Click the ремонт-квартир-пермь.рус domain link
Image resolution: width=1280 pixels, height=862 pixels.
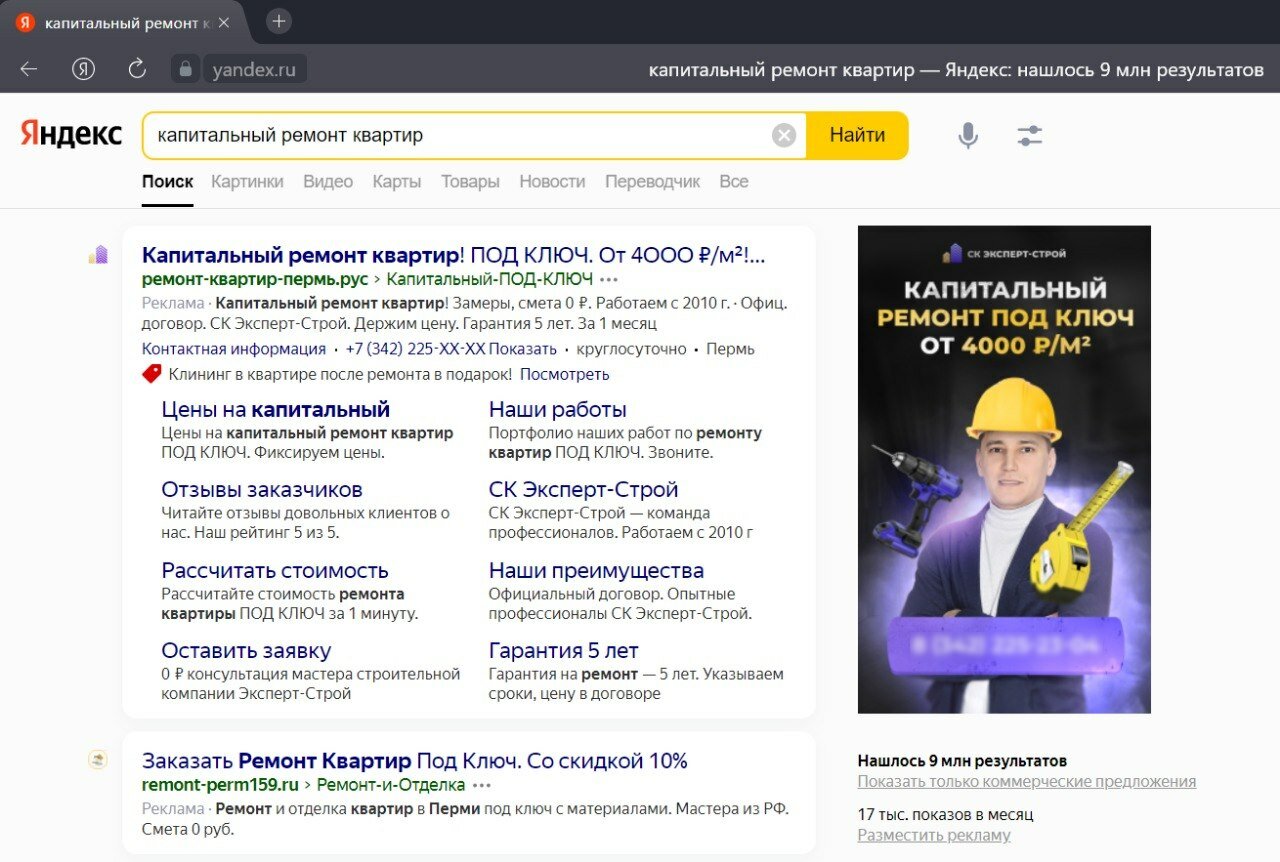click(255, 279)
